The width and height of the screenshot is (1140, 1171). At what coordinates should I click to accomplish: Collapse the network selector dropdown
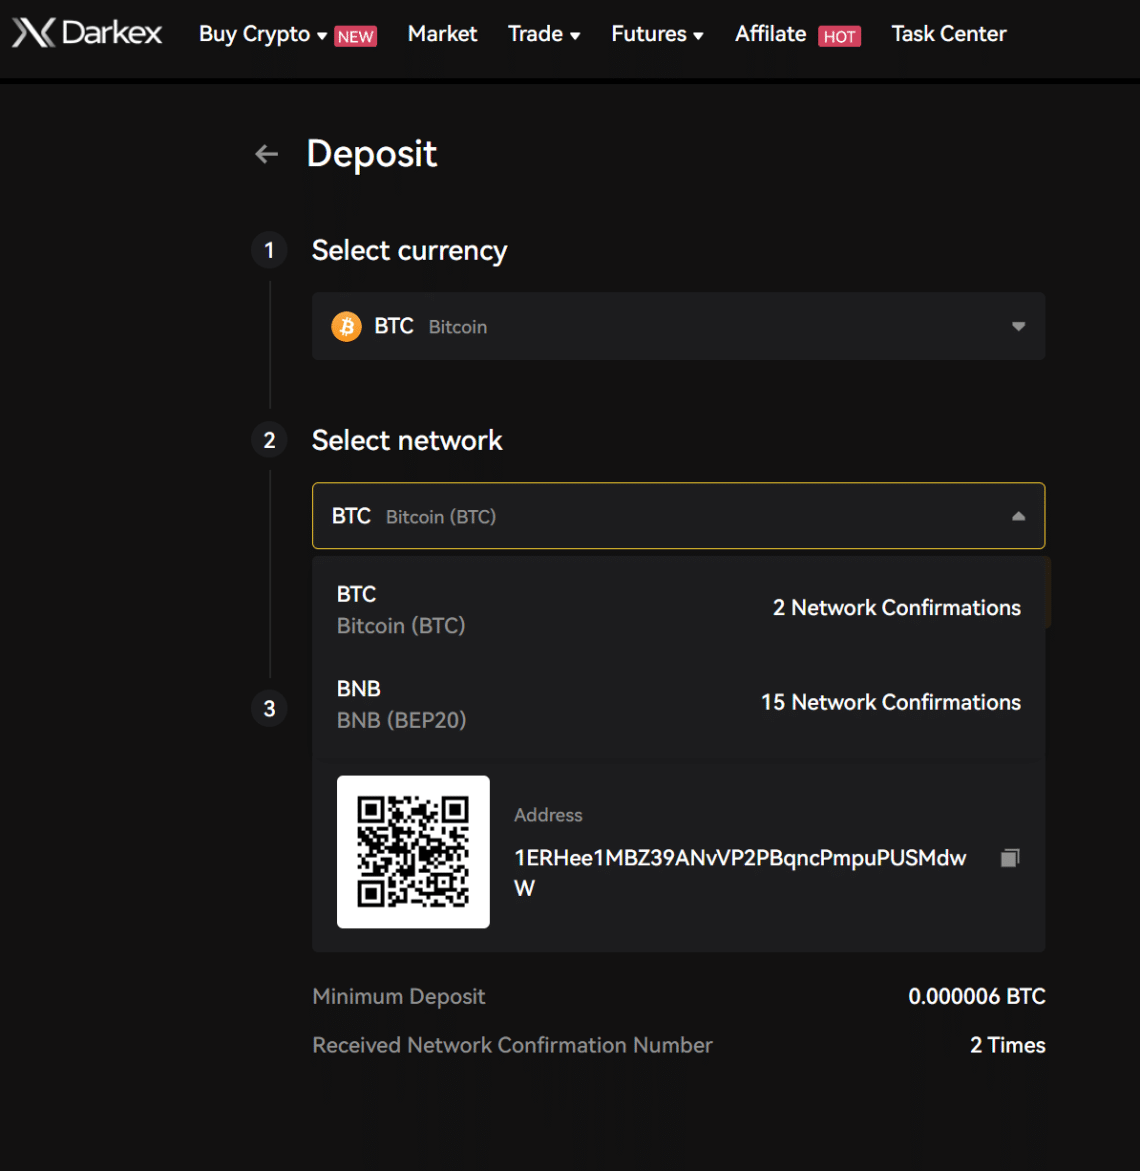point(1017,516)
